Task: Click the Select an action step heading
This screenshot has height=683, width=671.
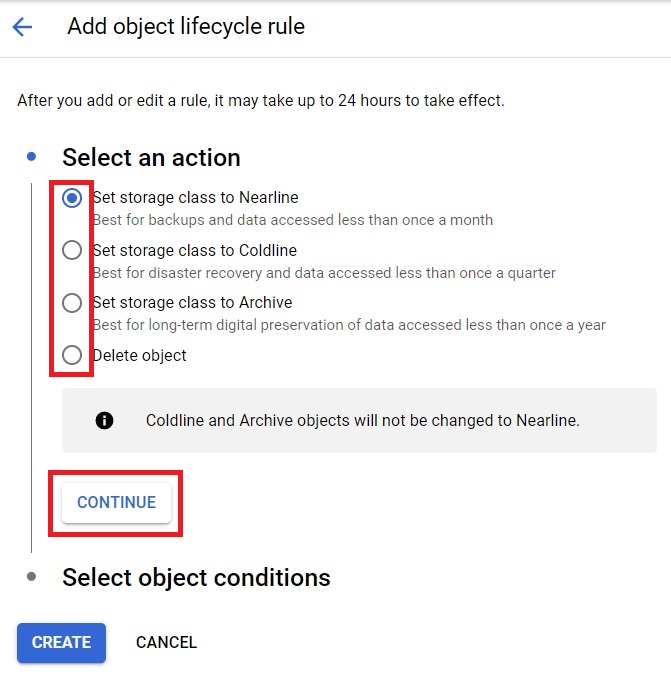Action: (x=151, y=157)
